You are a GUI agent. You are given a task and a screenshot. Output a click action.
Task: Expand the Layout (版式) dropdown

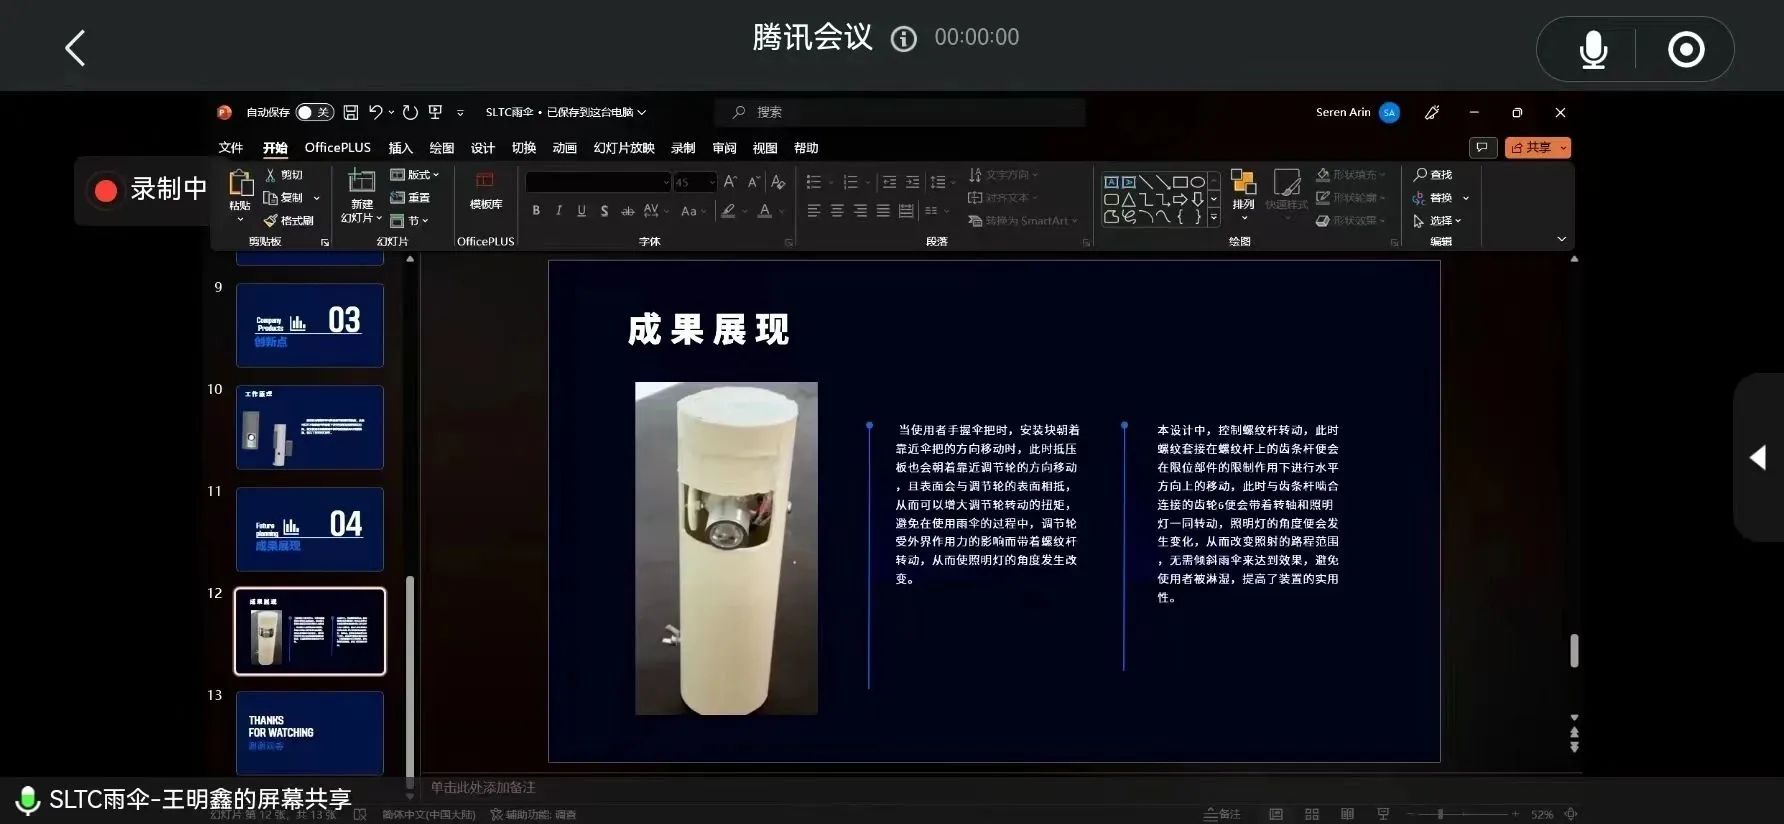point(415,175)
